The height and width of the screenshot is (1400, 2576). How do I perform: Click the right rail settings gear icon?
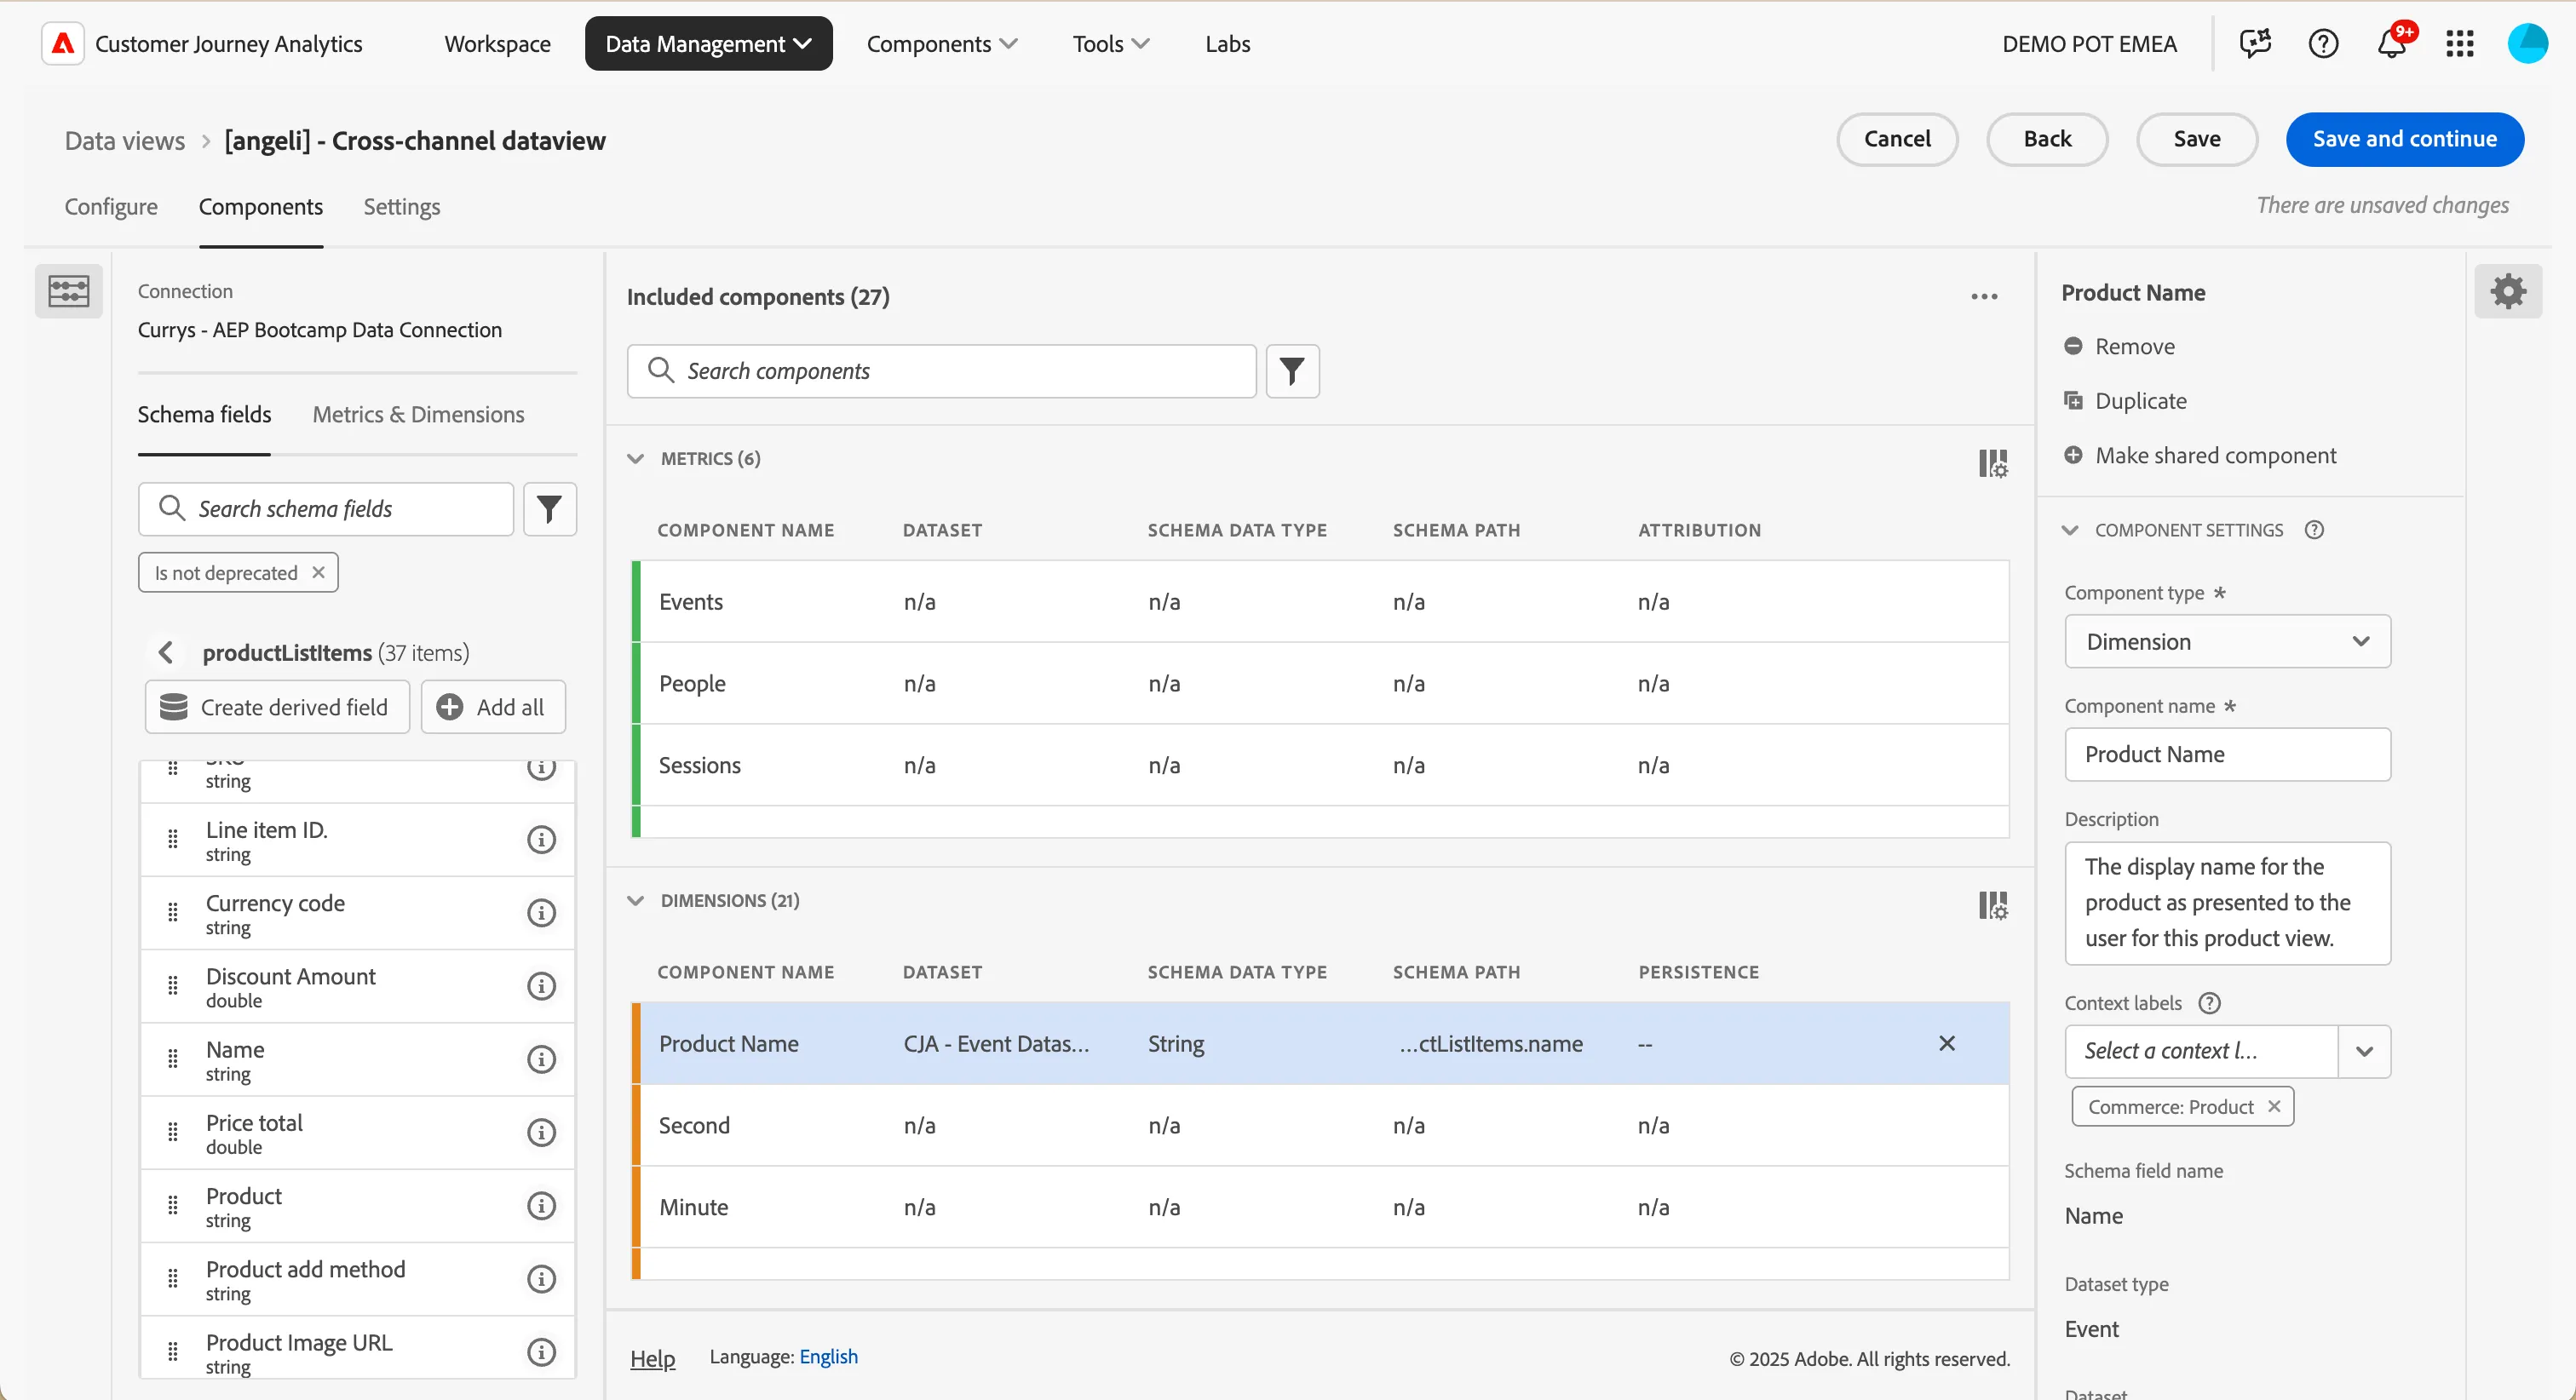2508,292
